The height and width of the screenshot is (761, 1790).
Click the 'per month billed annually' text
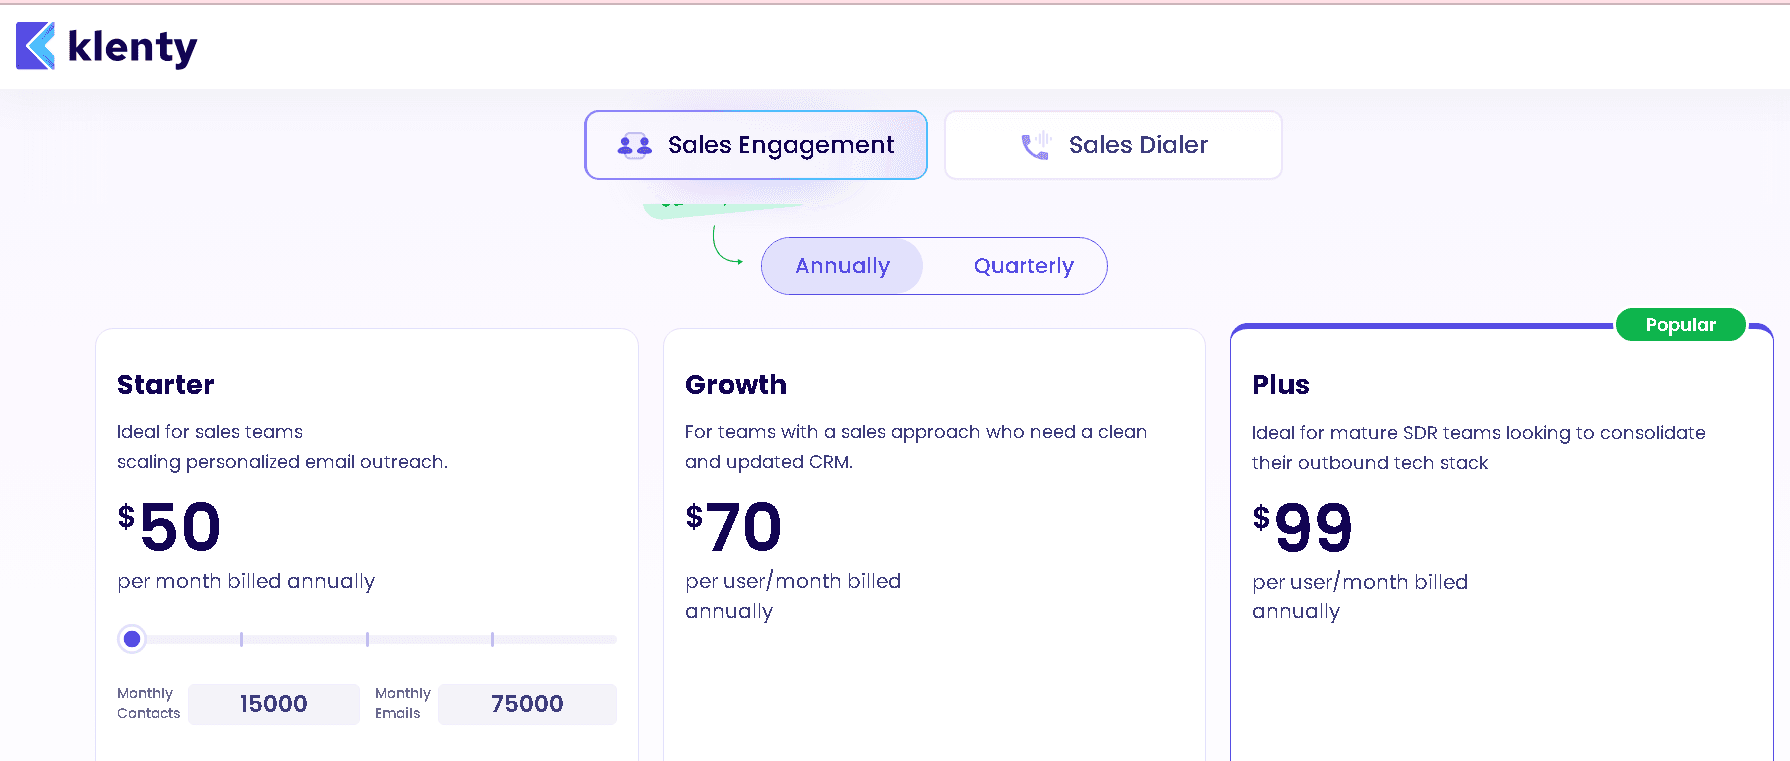(x=246, y=582)
